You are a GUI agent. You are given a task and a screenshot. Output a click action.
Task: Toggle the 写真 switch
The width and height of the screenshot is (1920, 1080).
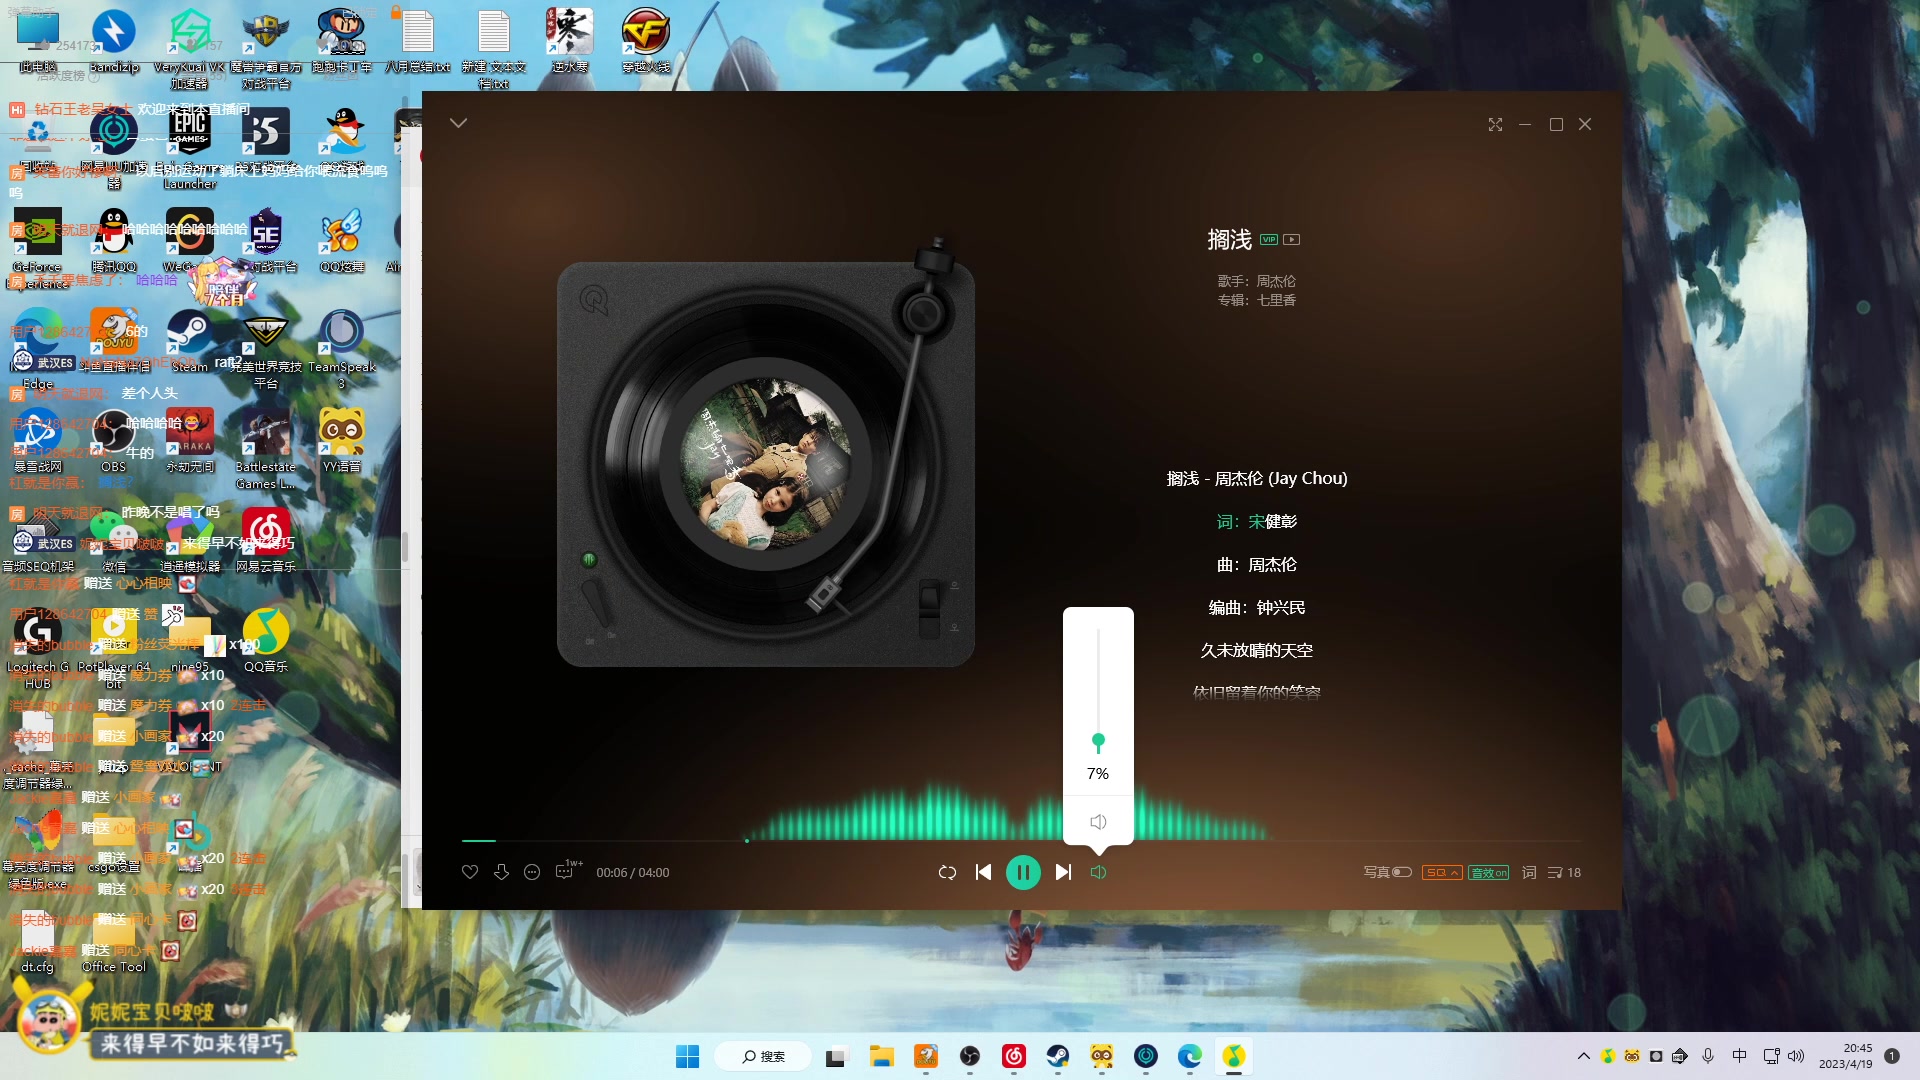pyautogui.click(x=1402, y=872)
